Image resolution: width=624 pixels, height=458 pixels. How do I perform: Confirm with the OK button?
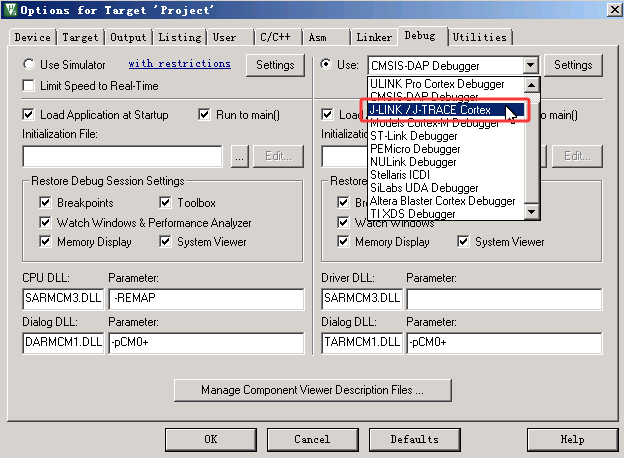[211, 440]
